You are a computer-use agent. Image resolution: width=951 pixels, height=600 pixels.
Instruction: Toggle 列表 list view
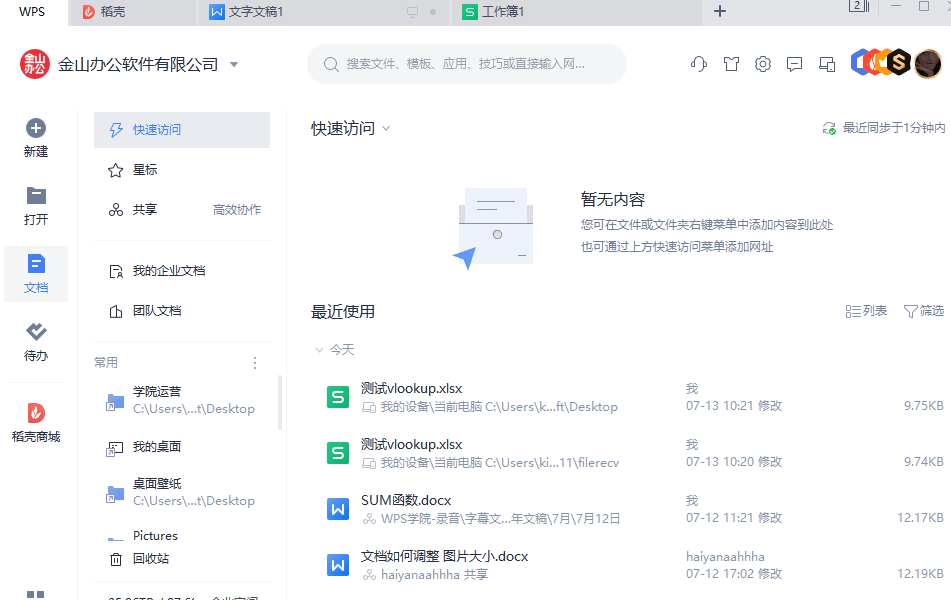pyautogui.click(x=866, y=311)
